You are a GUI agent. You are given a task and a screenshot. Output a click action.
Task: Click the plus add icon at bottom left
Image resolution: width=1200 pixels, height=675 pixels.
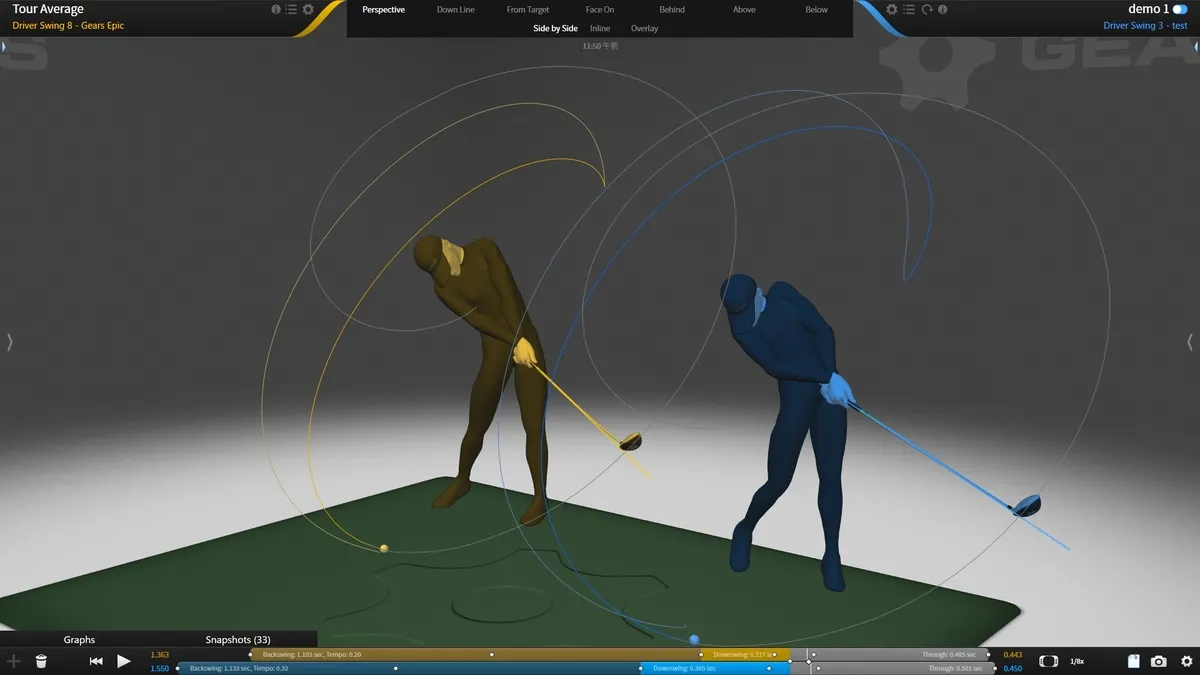pos(14,661)
